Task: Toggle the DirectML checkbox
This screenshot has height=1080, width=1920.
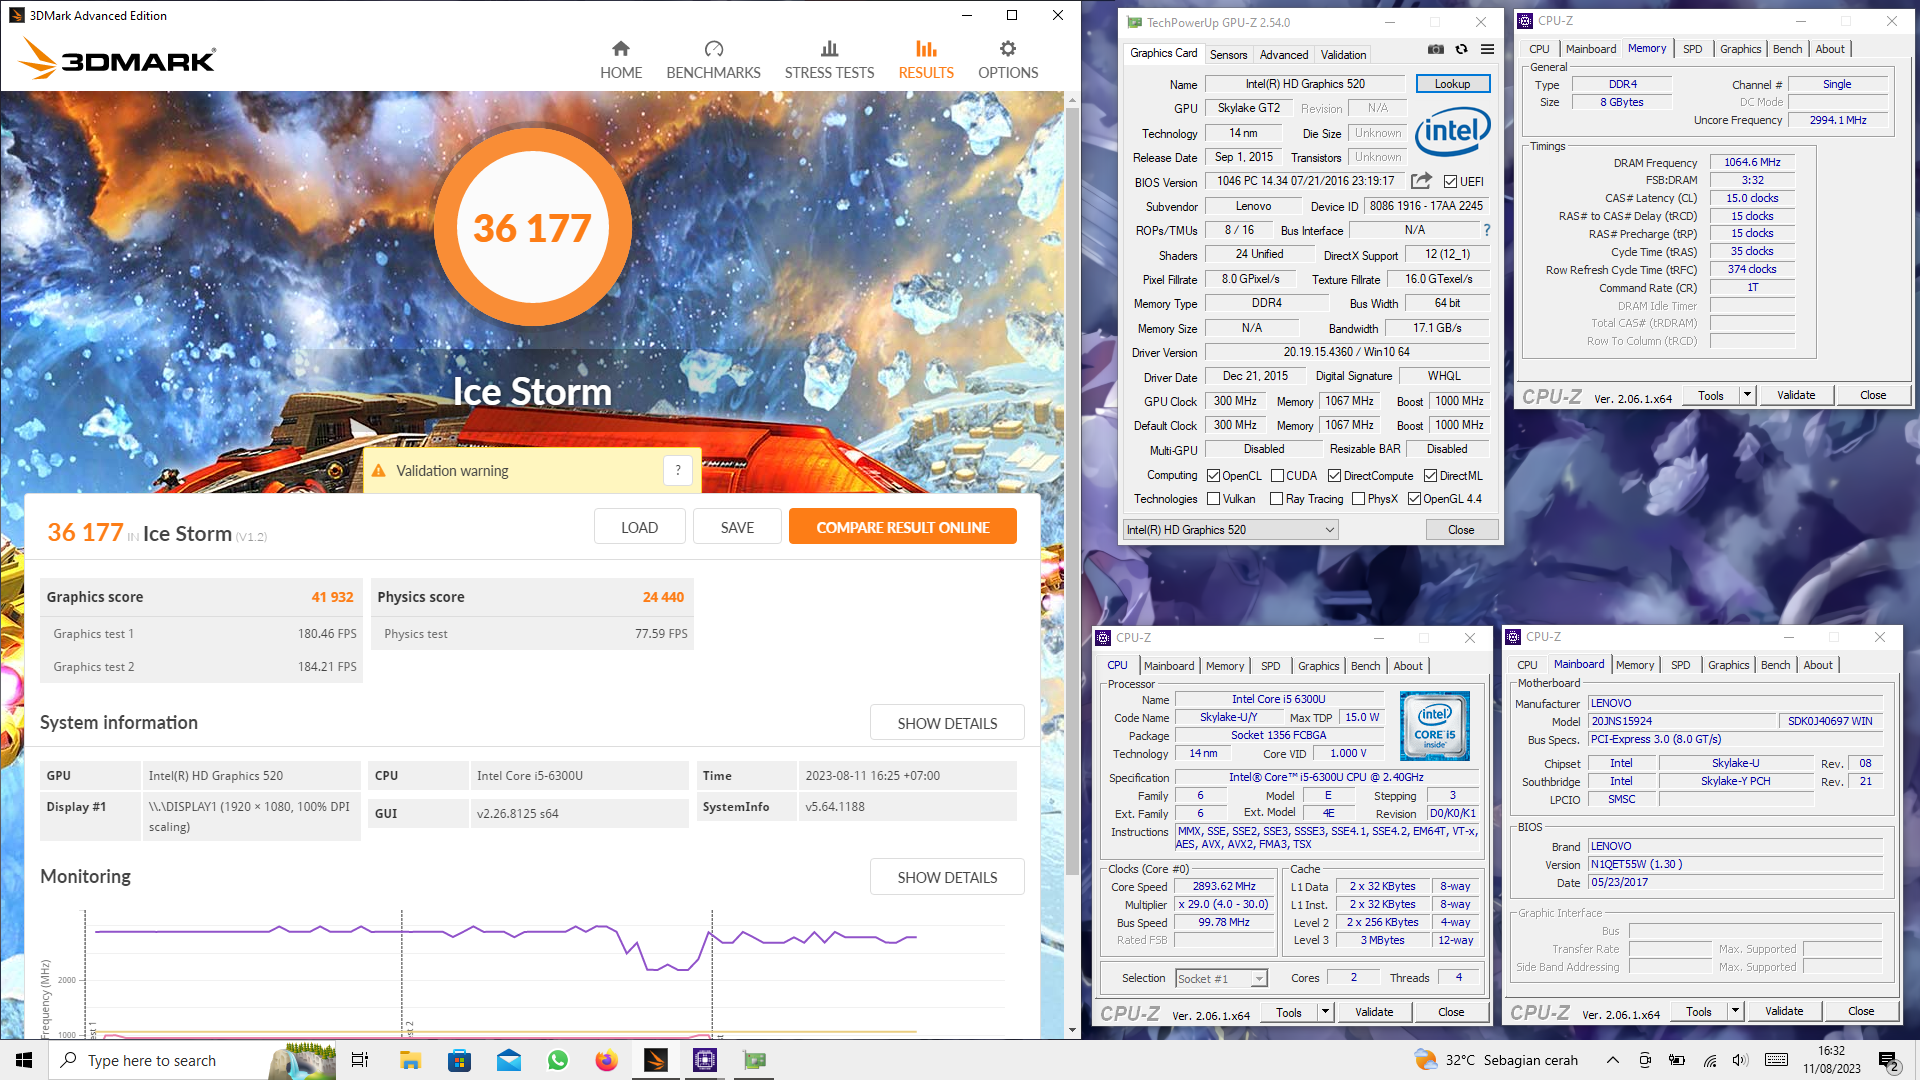Action: (1430, 476)
